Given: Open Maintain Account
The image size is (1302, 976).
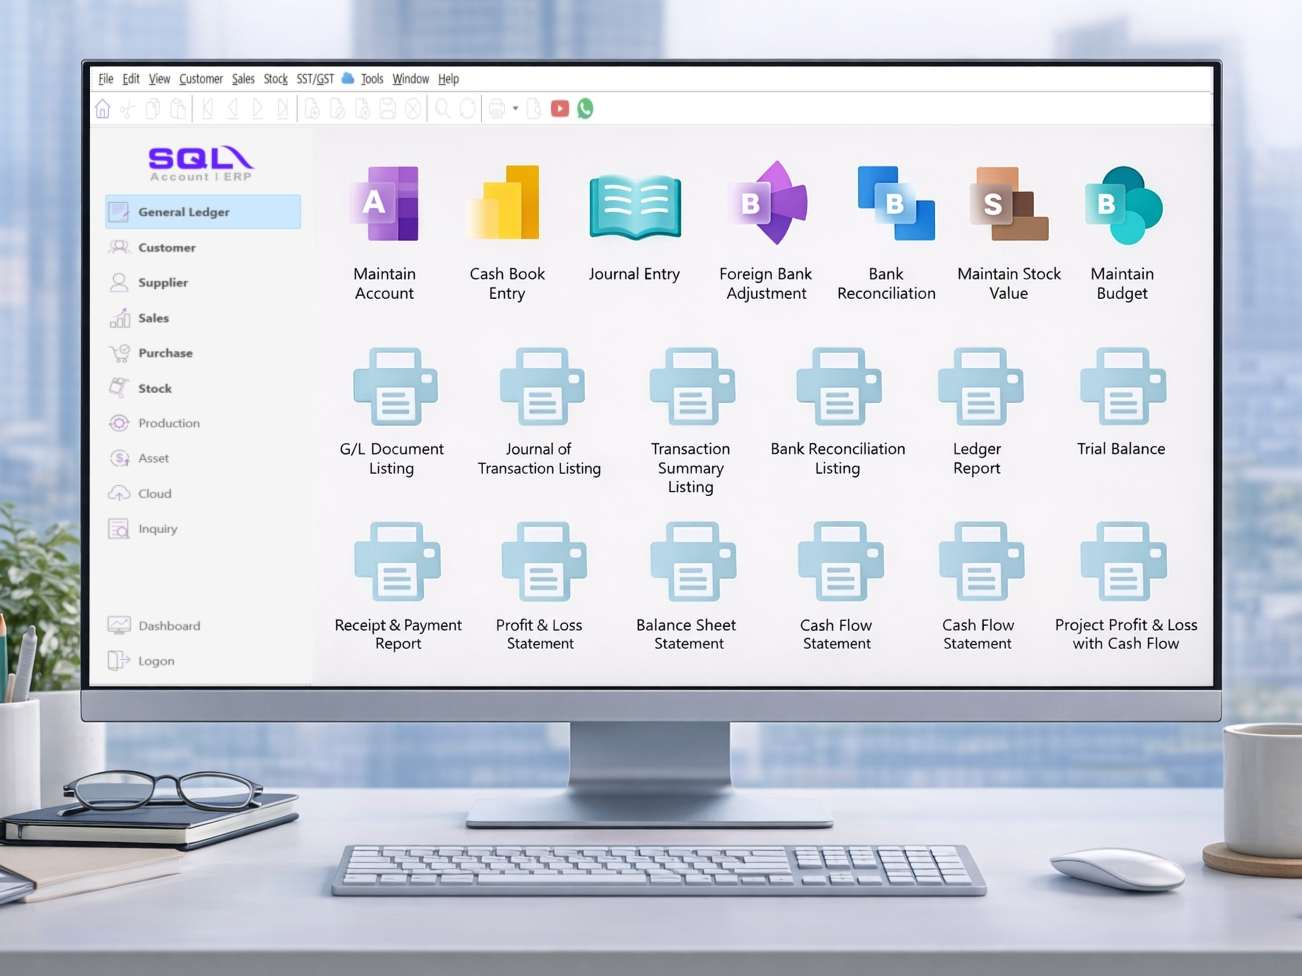Looking at the screenshot, I should coord(385,204).
